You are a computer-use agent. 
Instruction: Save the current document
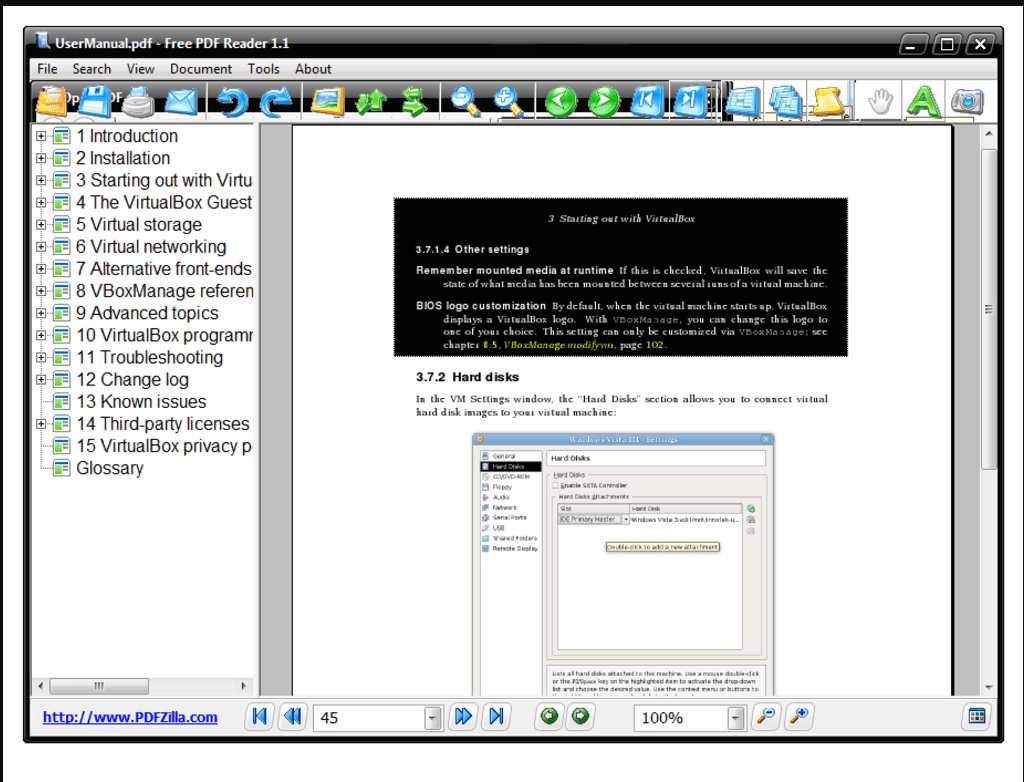pyautogui.click(x=96, y=100)
